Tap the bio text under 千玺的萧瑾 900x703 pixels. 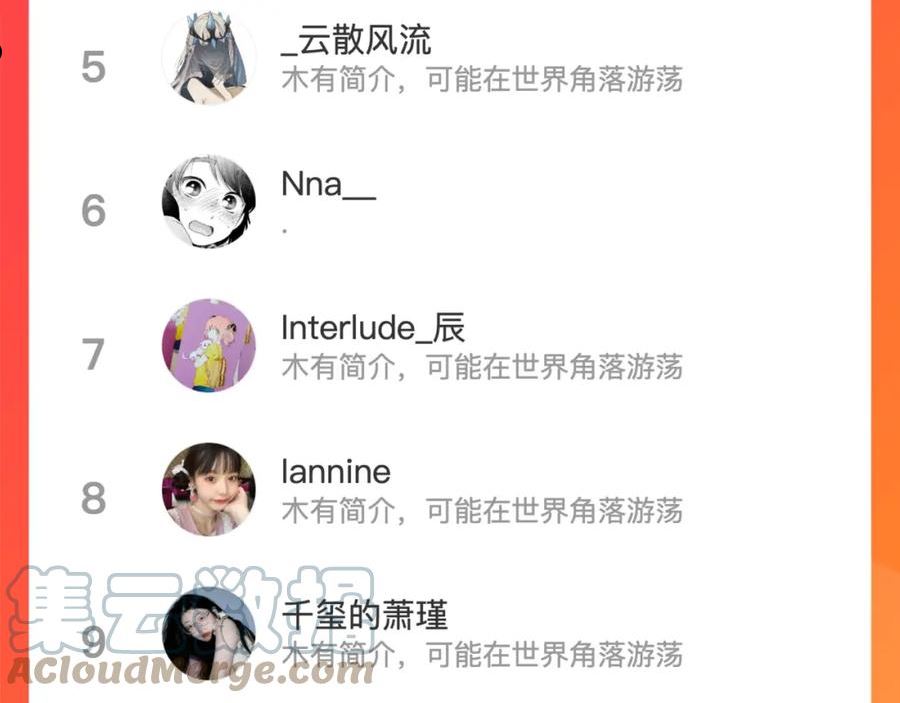click(x=482, y=655)
